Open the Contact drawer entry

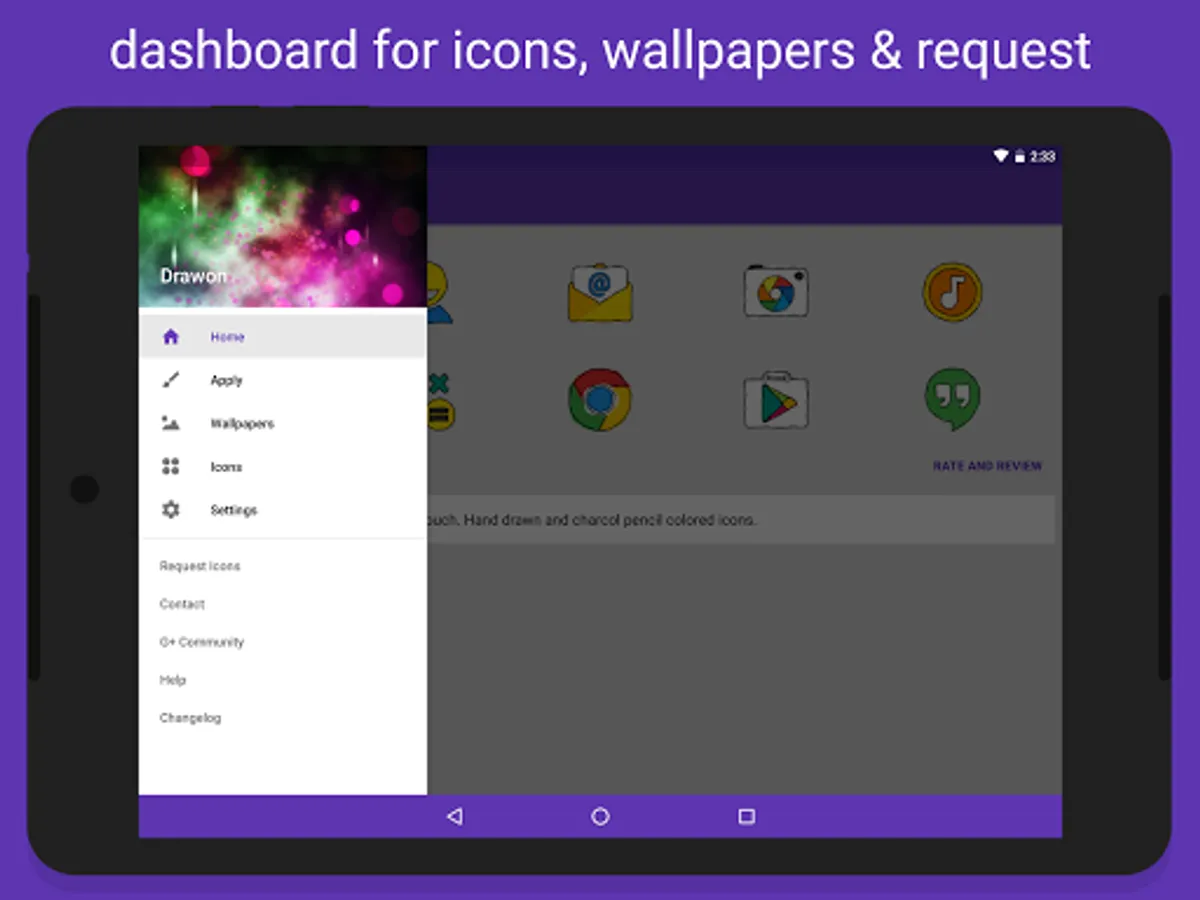[182, 604]
